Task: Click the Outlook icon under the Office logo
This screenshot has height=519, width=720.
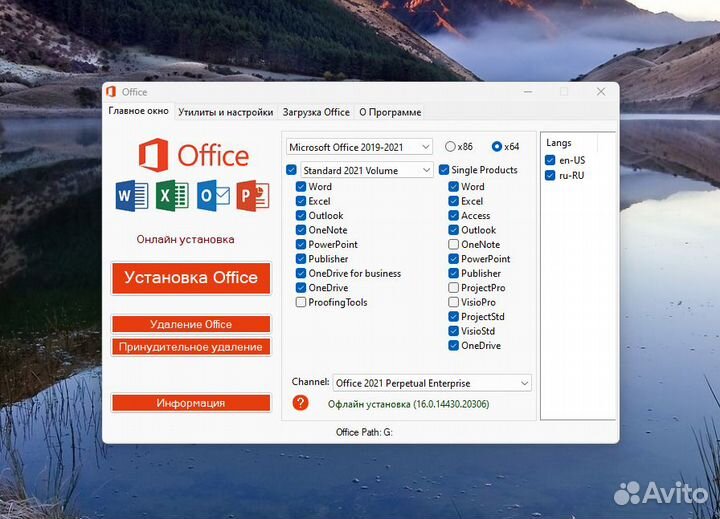Action: 214,196
